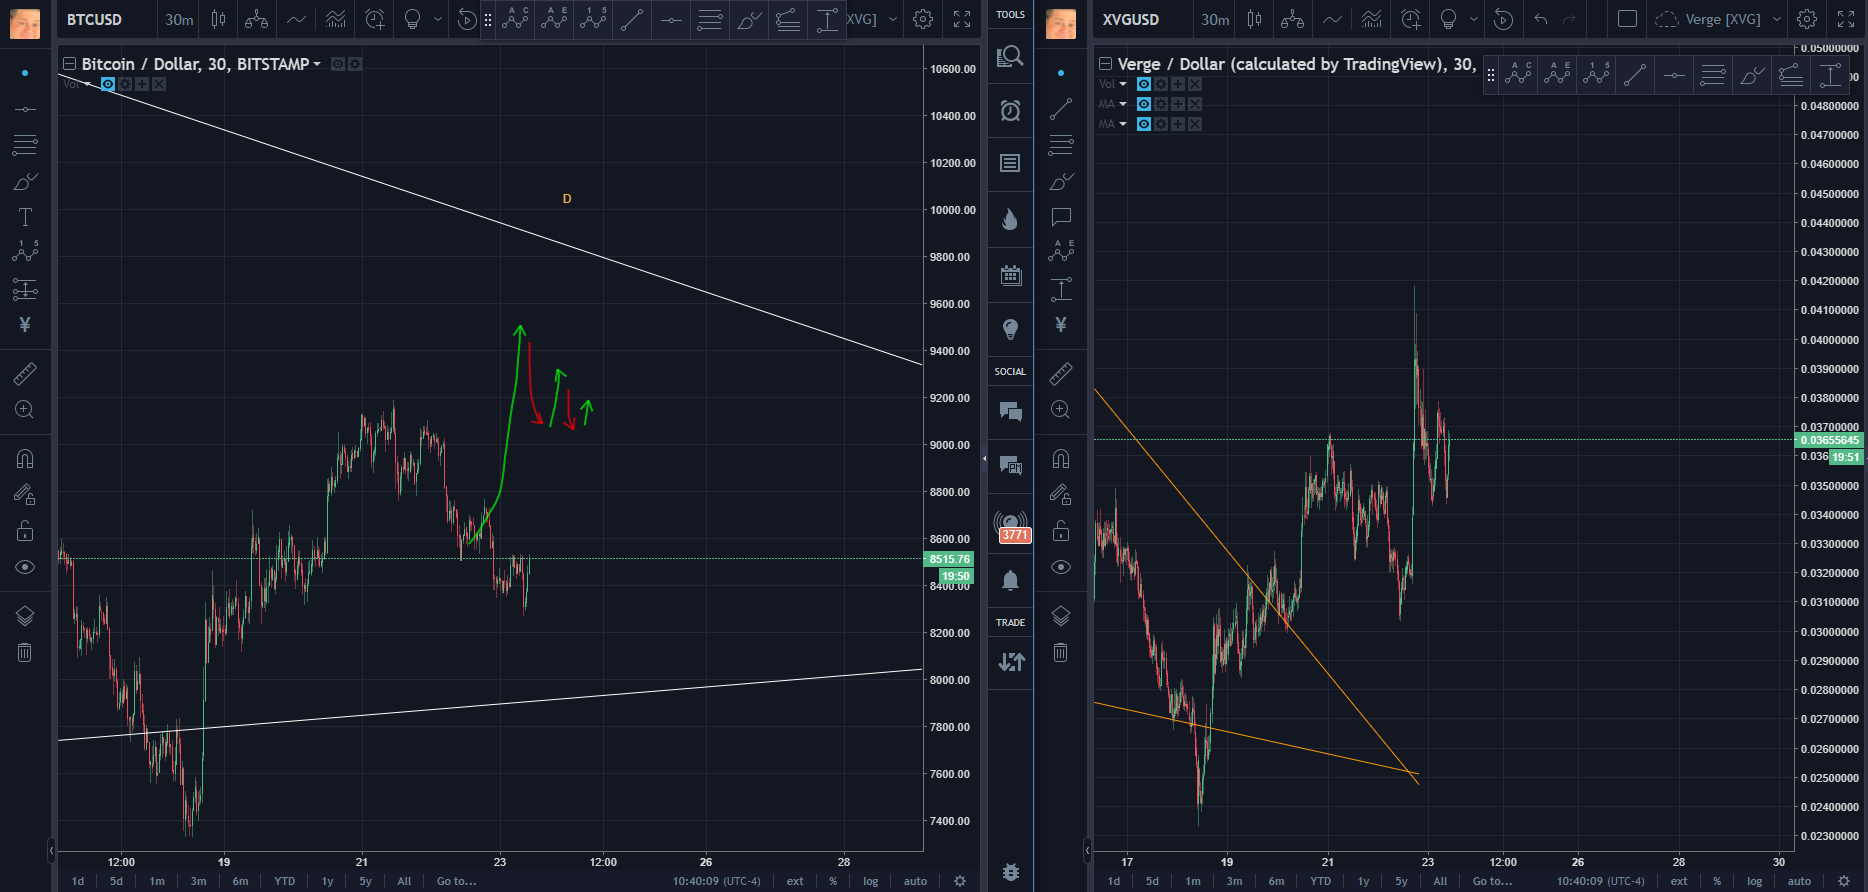Viewport: 1868px width, 892px height.
Task: Toggle fullscreen mode on BTCUSD chart
Action: [962, 19]
